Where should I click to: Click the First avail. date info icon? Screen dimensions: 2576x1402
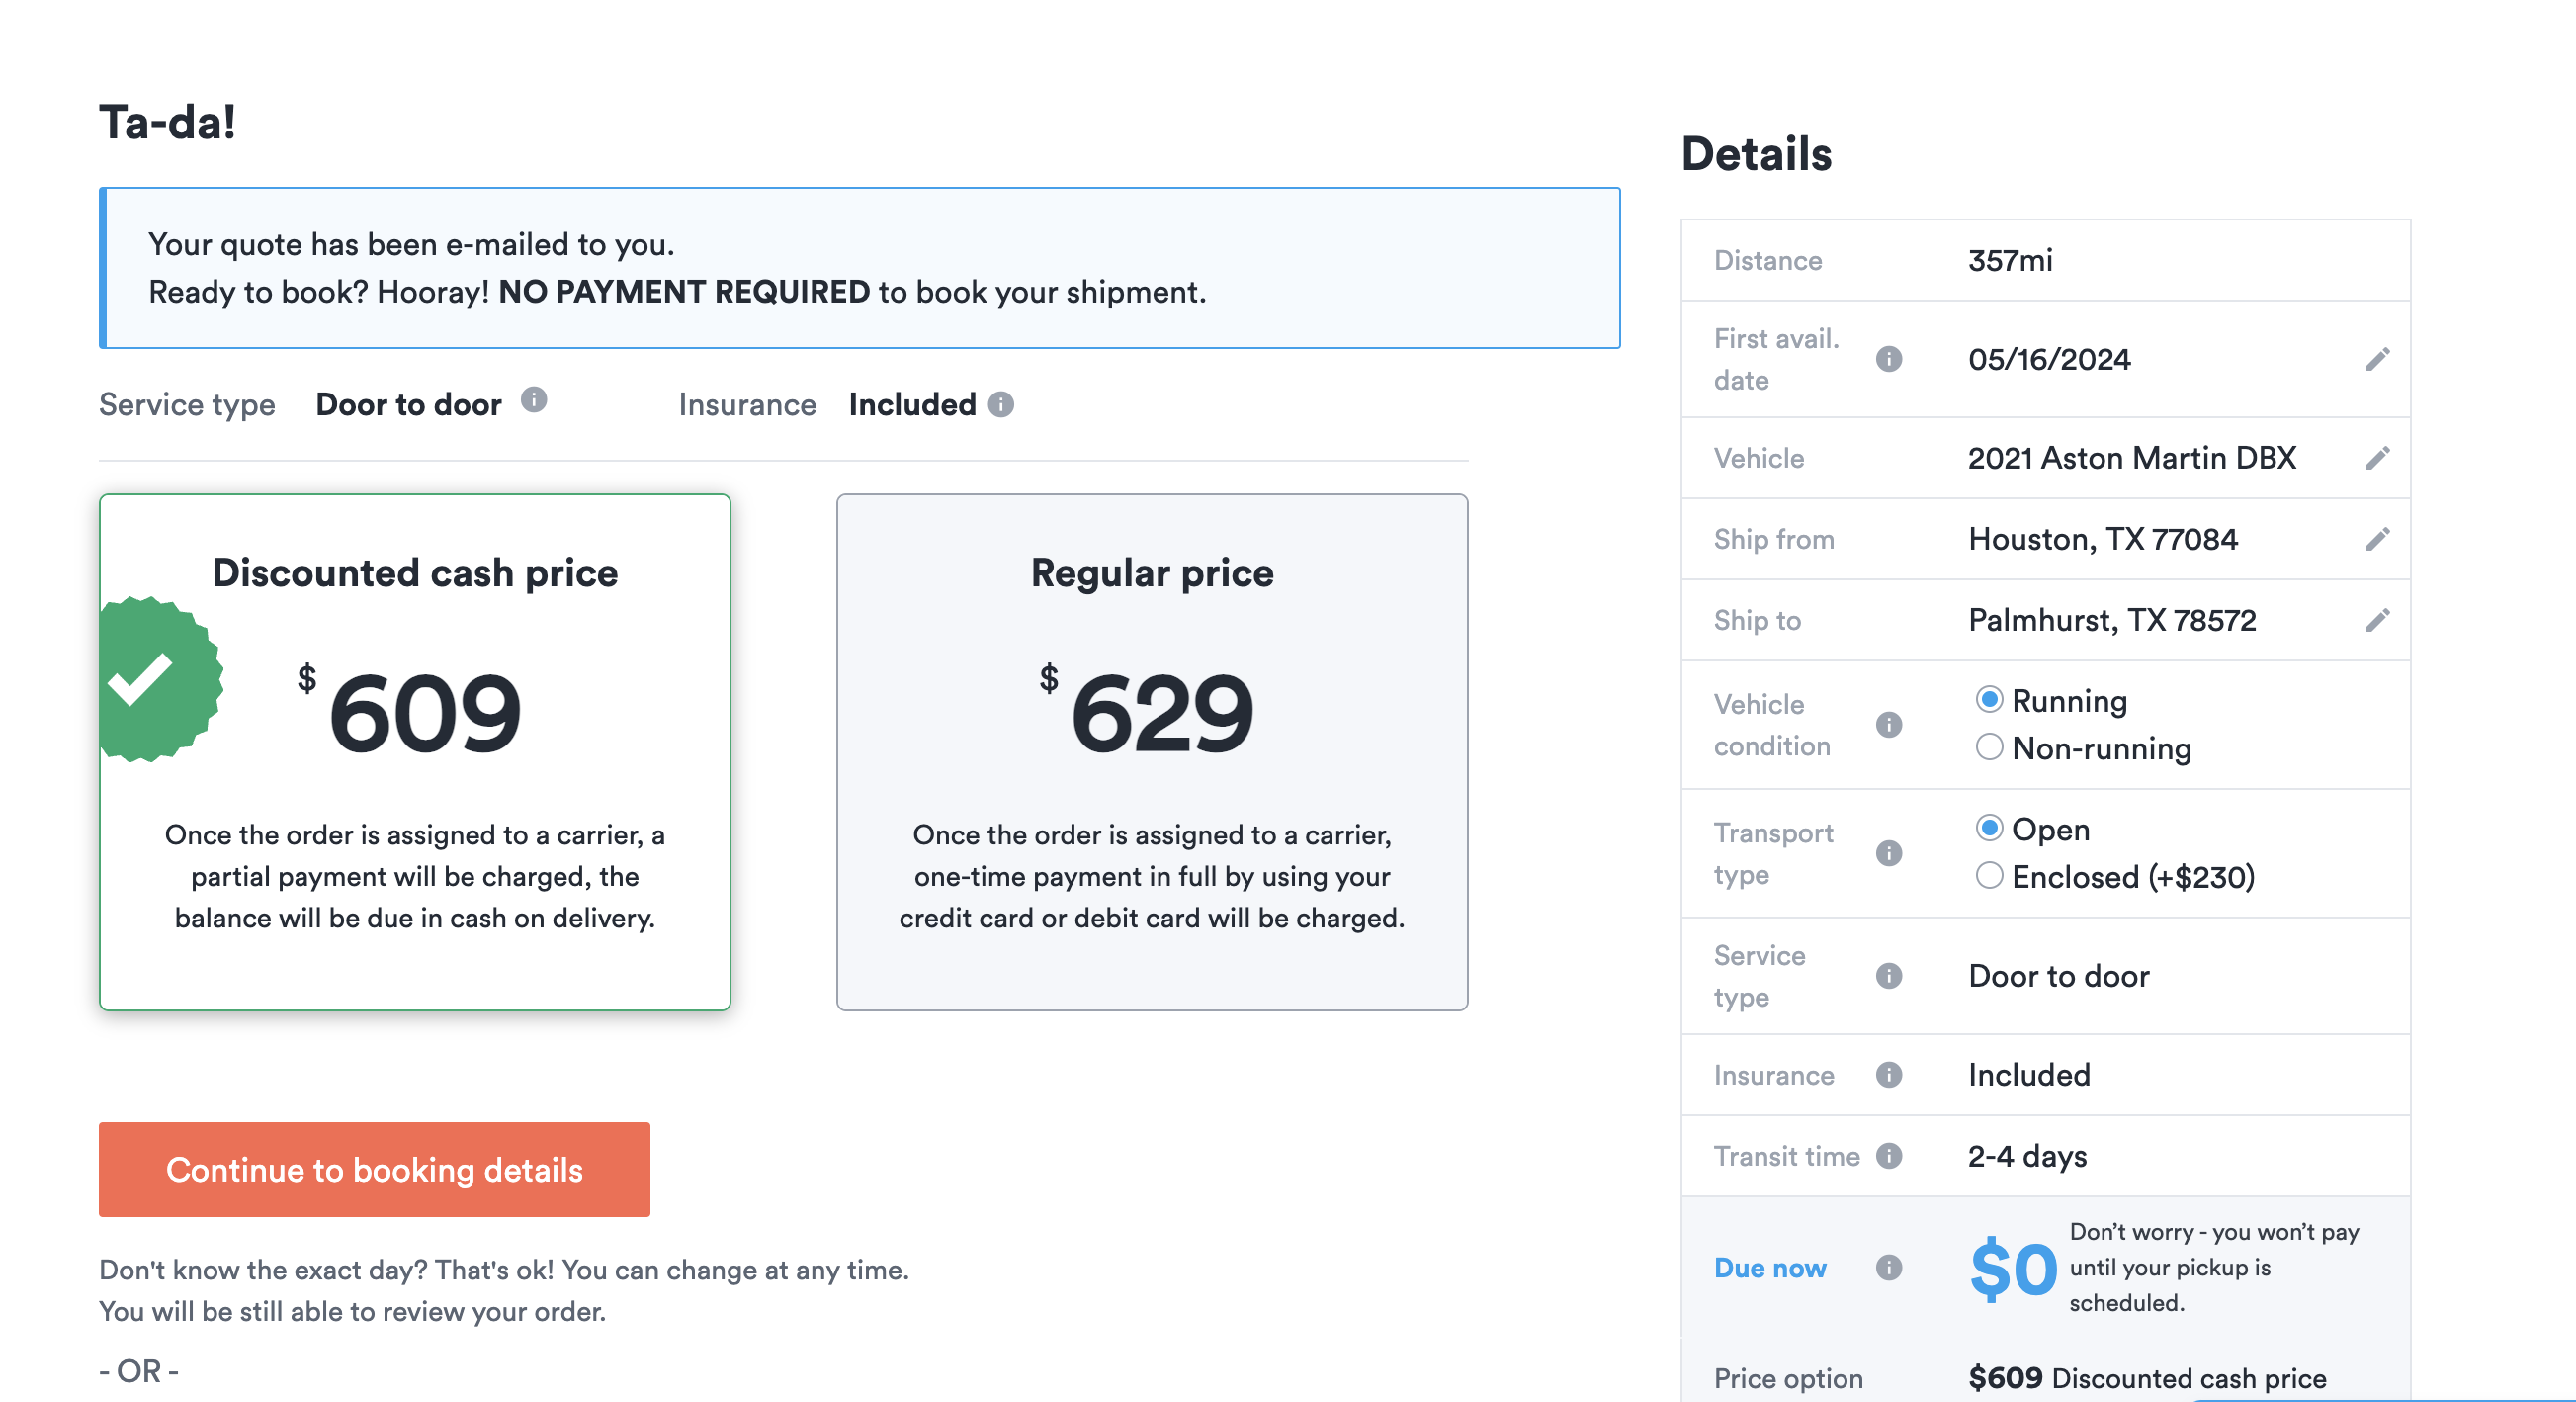(1889, 359)
